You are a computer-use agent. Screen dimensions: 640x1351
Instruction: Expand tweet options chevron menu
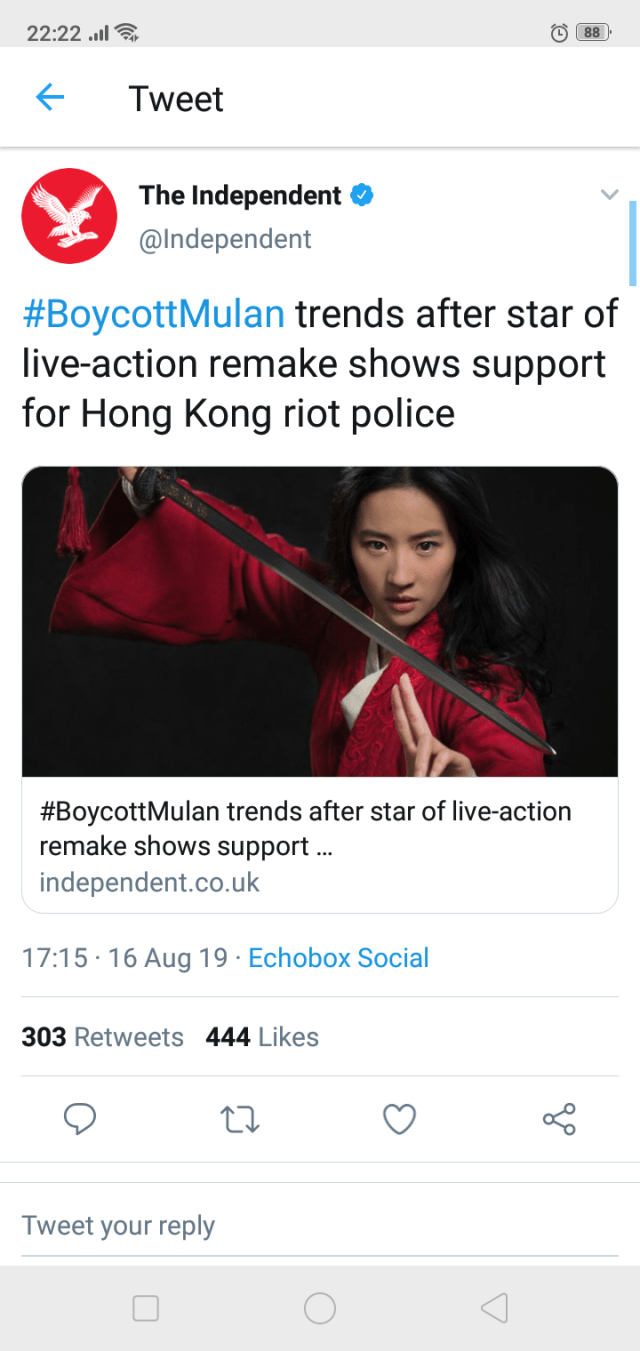point(609,194)
